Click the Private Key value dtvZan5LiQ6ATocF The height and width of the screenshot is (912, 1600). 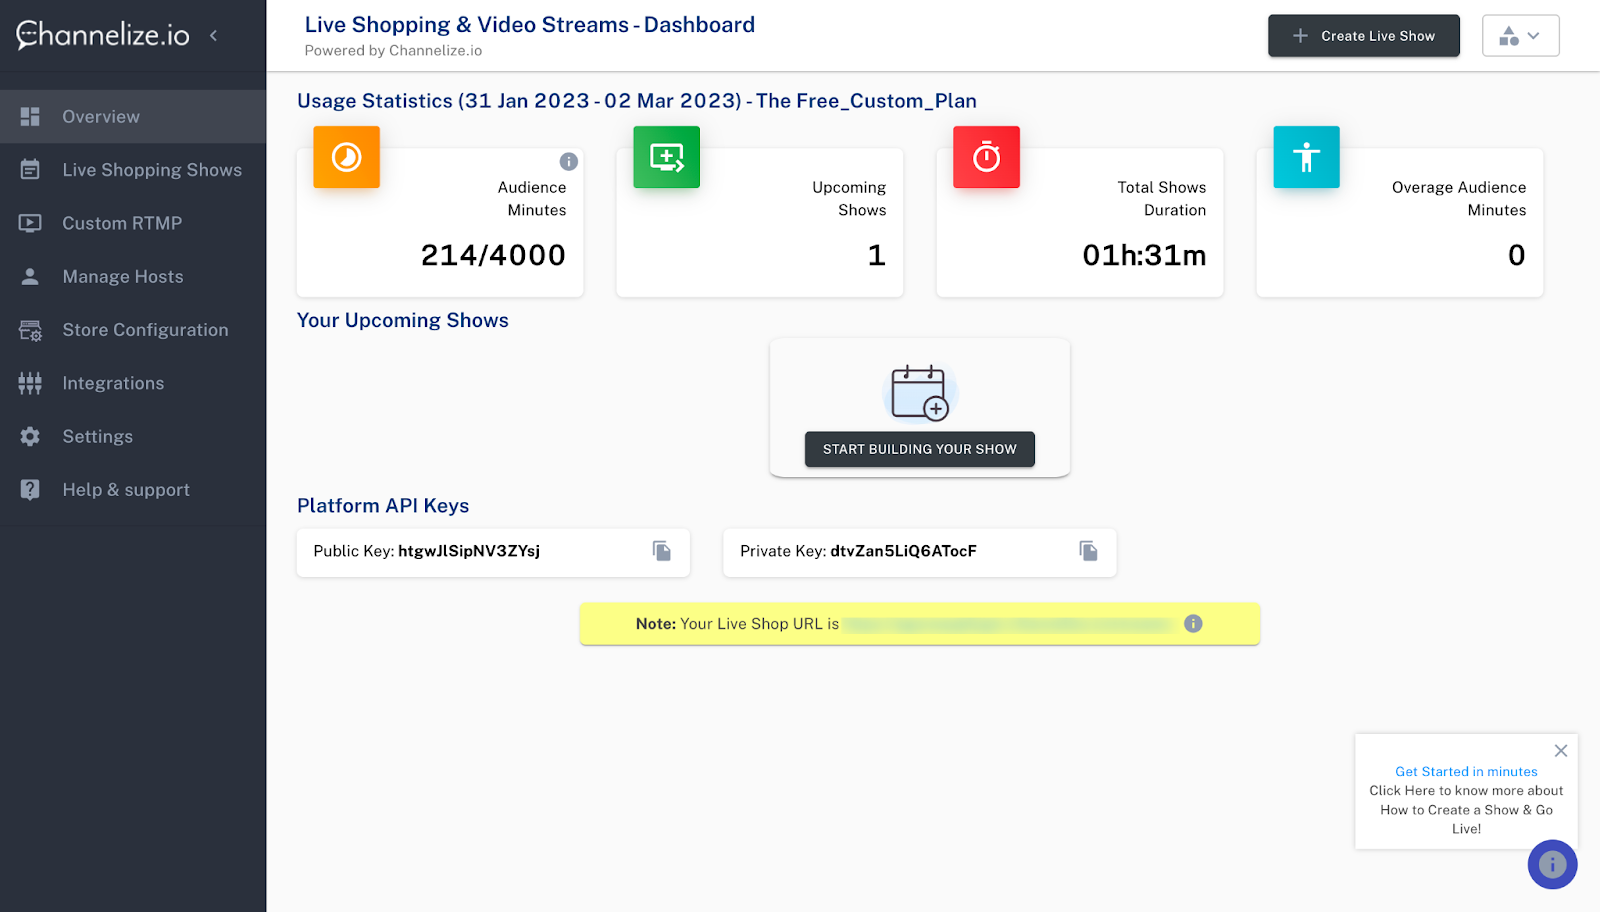click(x=903, y=551)
